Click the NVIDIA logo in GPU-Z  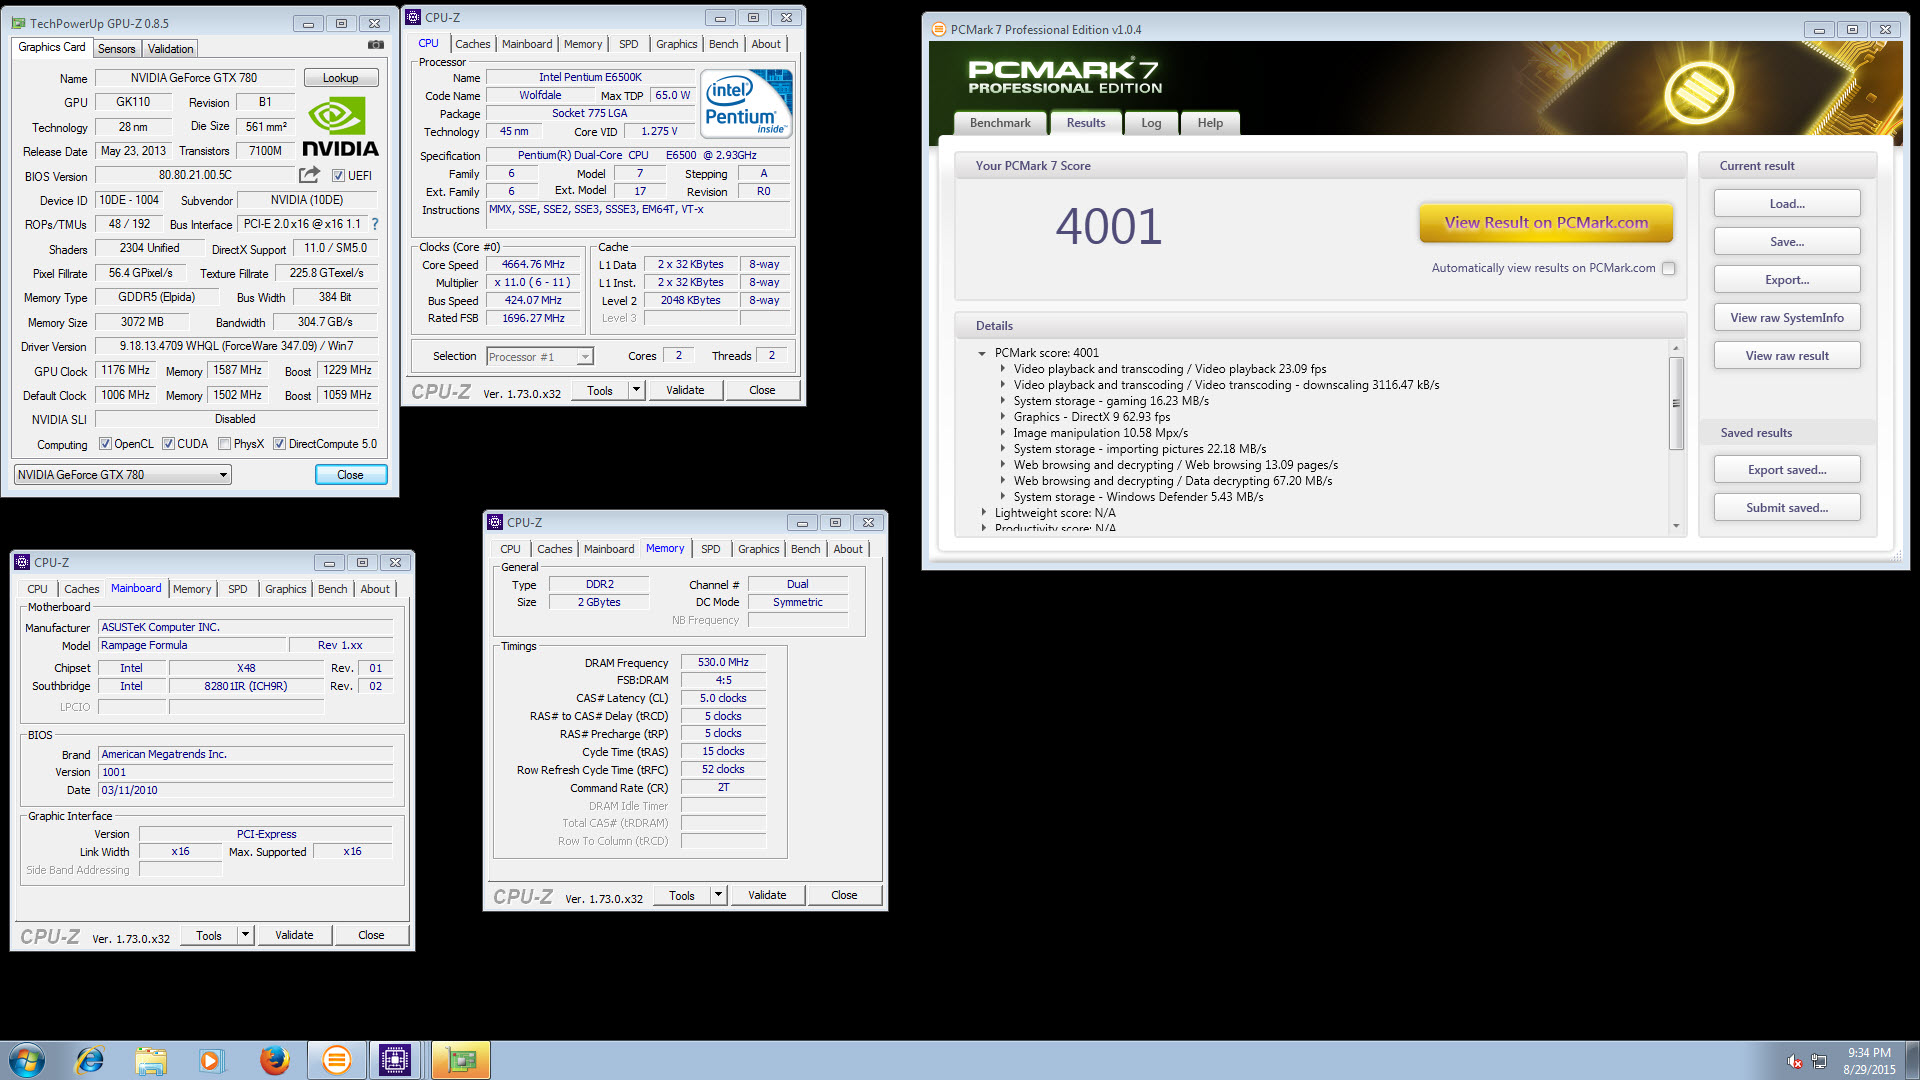coord(340,127)
